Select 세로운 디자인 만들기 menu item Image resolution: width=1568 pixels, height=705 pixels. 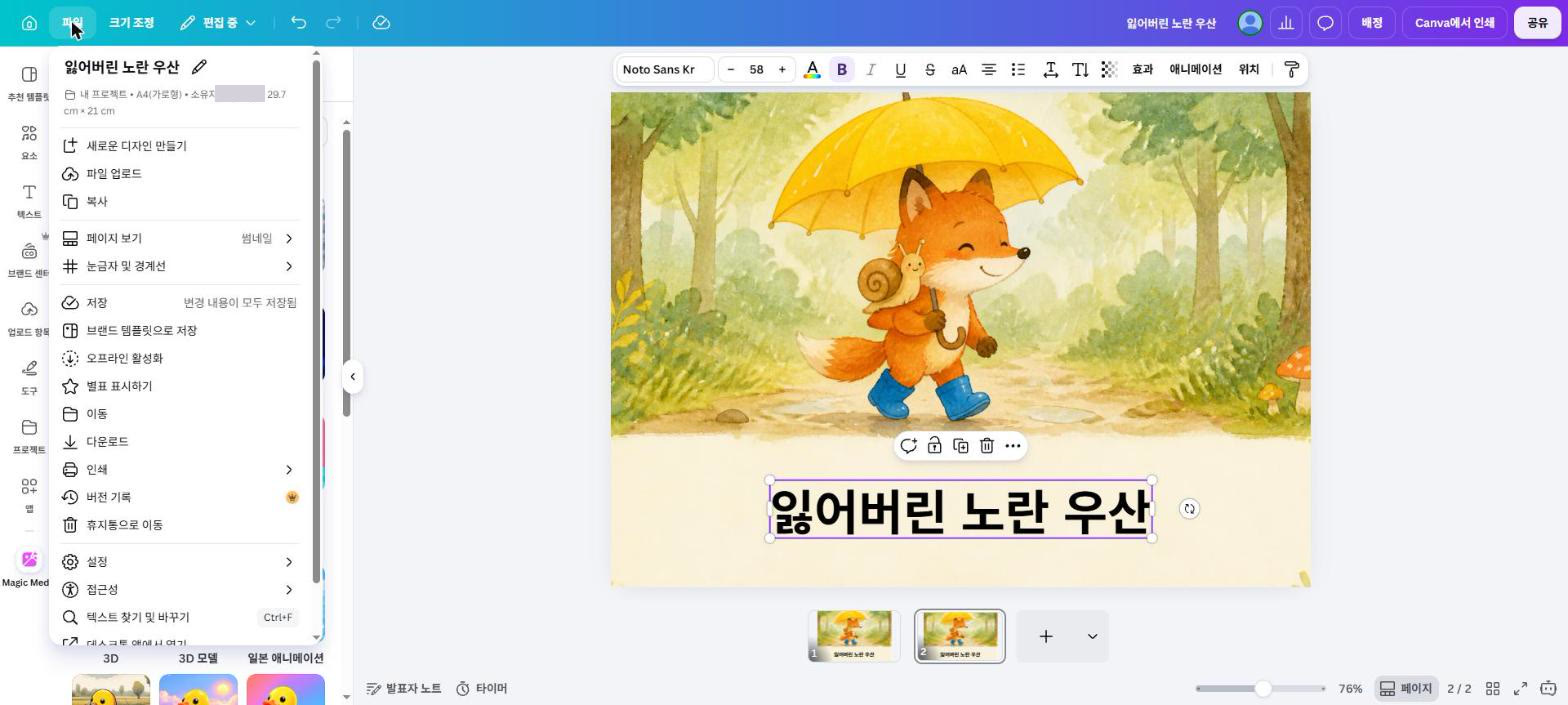click(180, 146)
